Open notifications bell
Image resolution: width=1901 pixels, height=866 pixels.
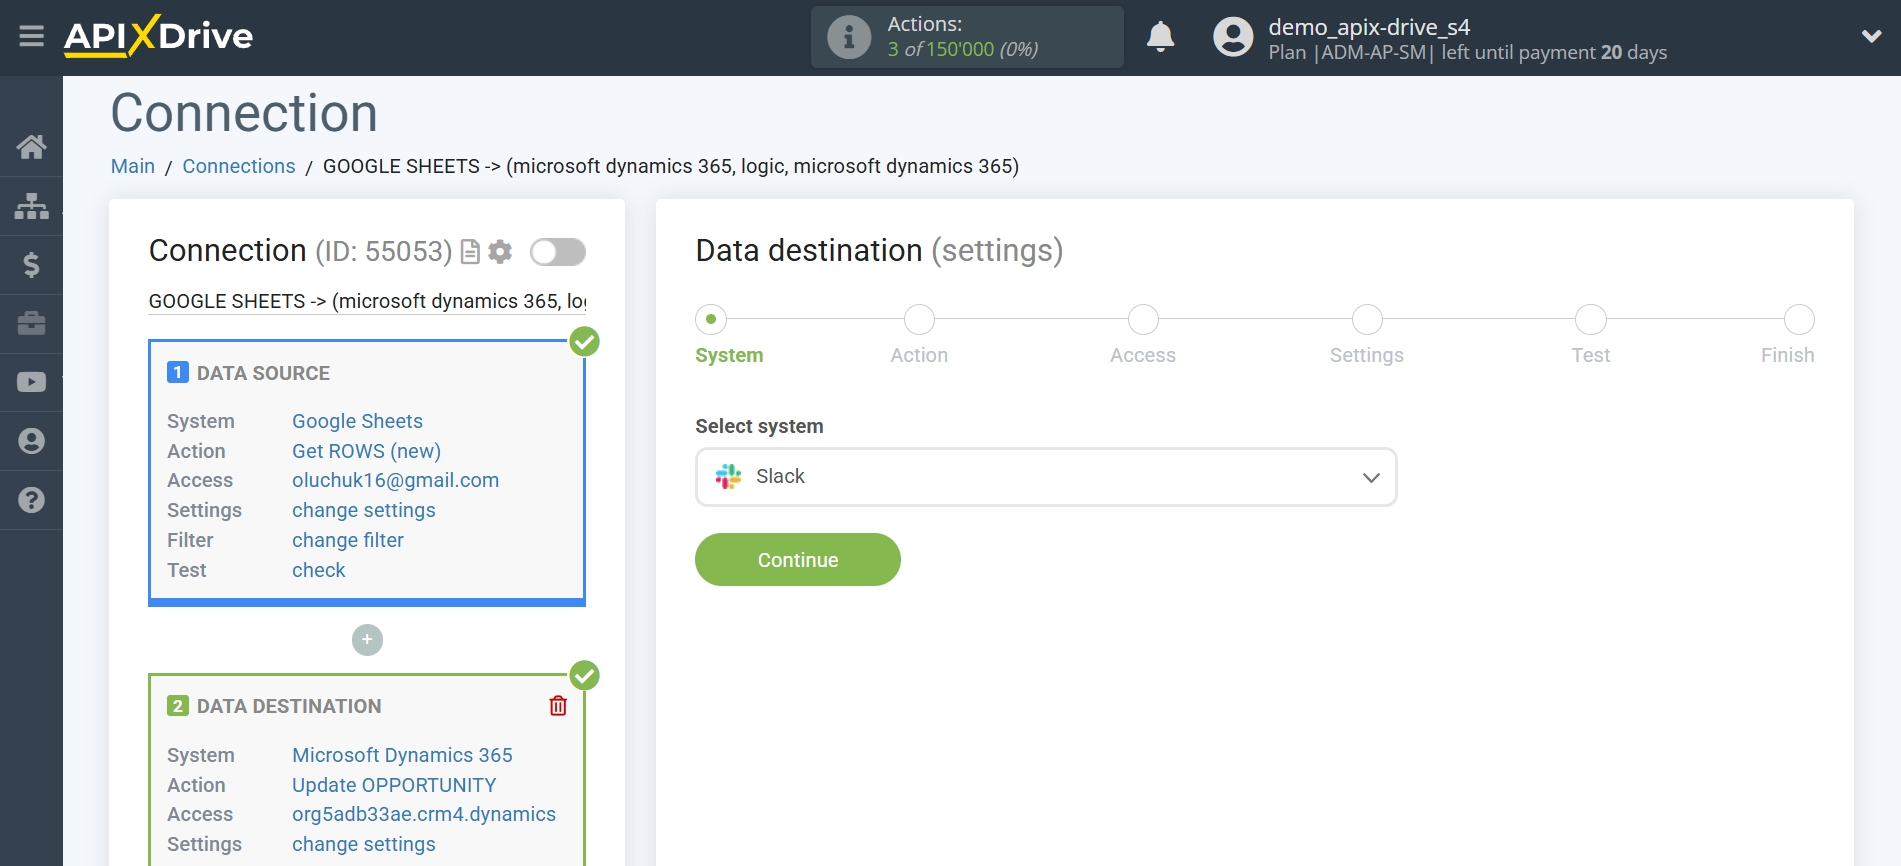[x=1160, y=37]
